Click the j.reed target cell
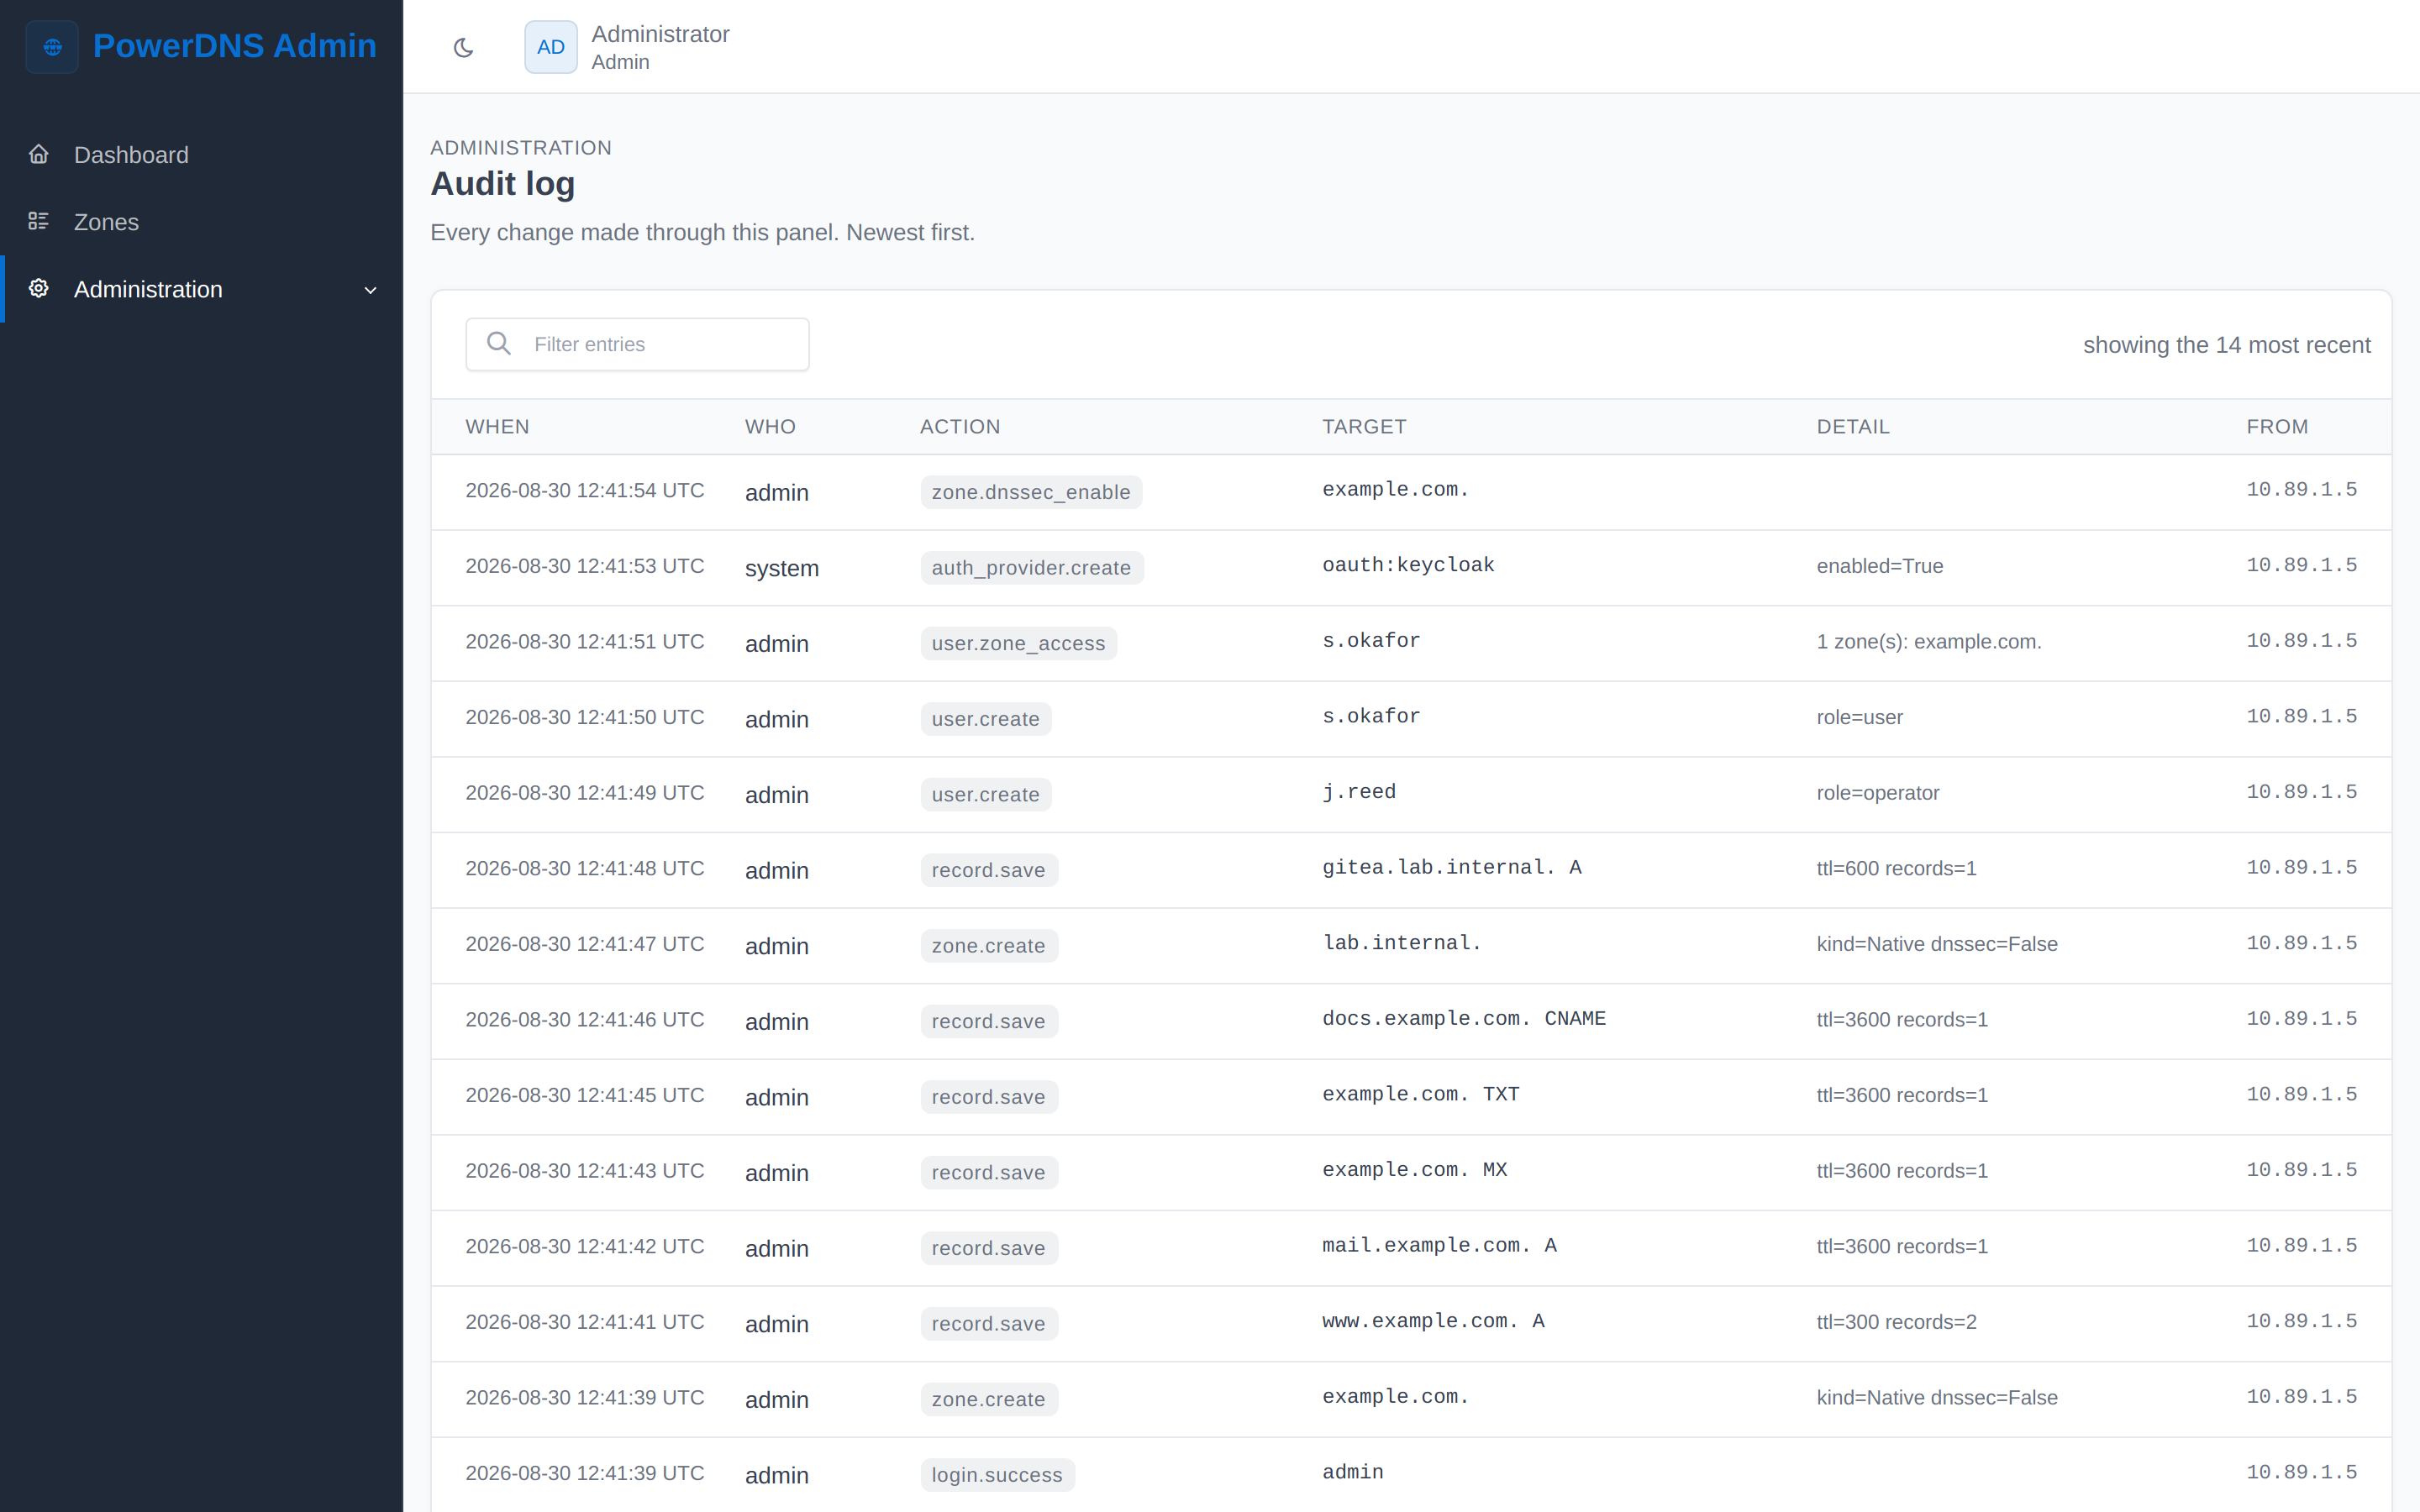The image size is (2420, 1512). pyautogui.click(x=1359, y=792)
